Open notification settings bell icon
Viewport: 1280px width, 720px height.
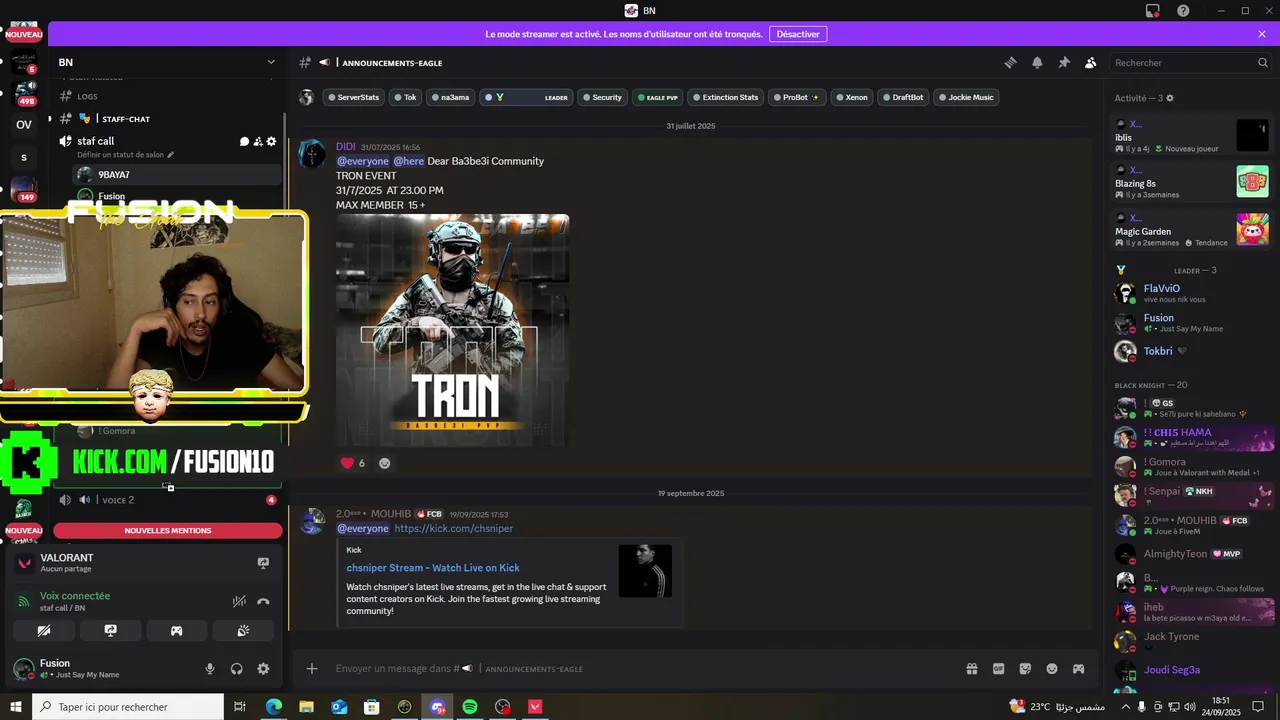(1037, 63)
